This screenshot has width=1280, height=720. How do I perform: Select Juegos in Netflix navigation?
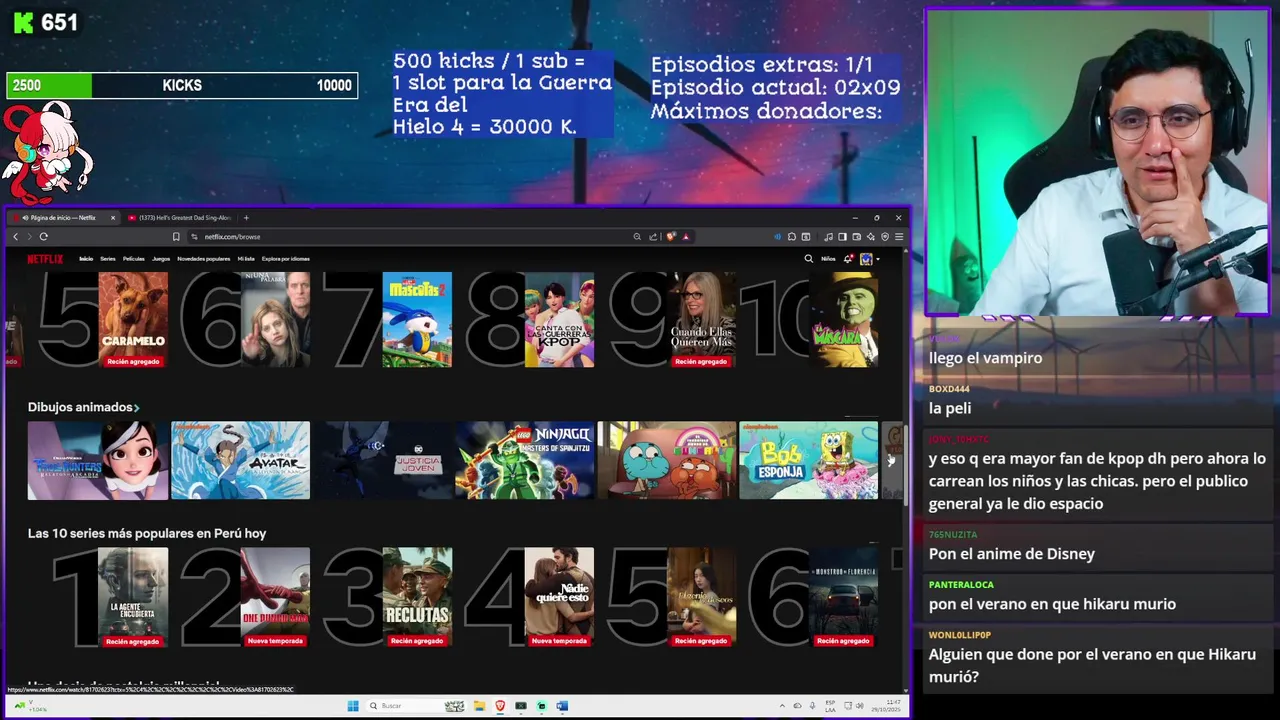161,259
